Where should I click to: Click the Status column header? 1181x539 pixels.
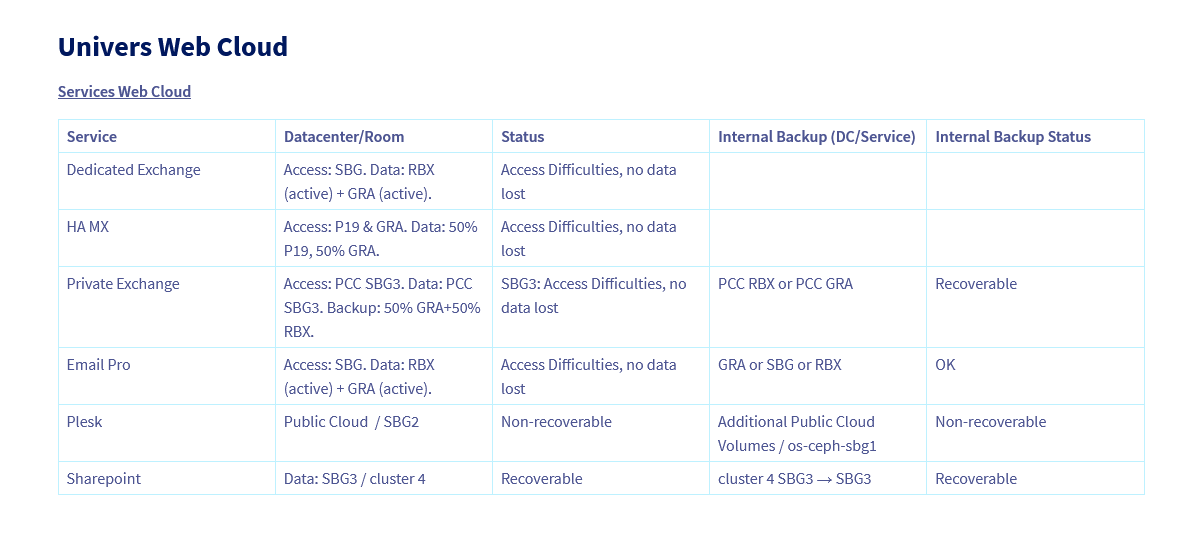point(522,136)
